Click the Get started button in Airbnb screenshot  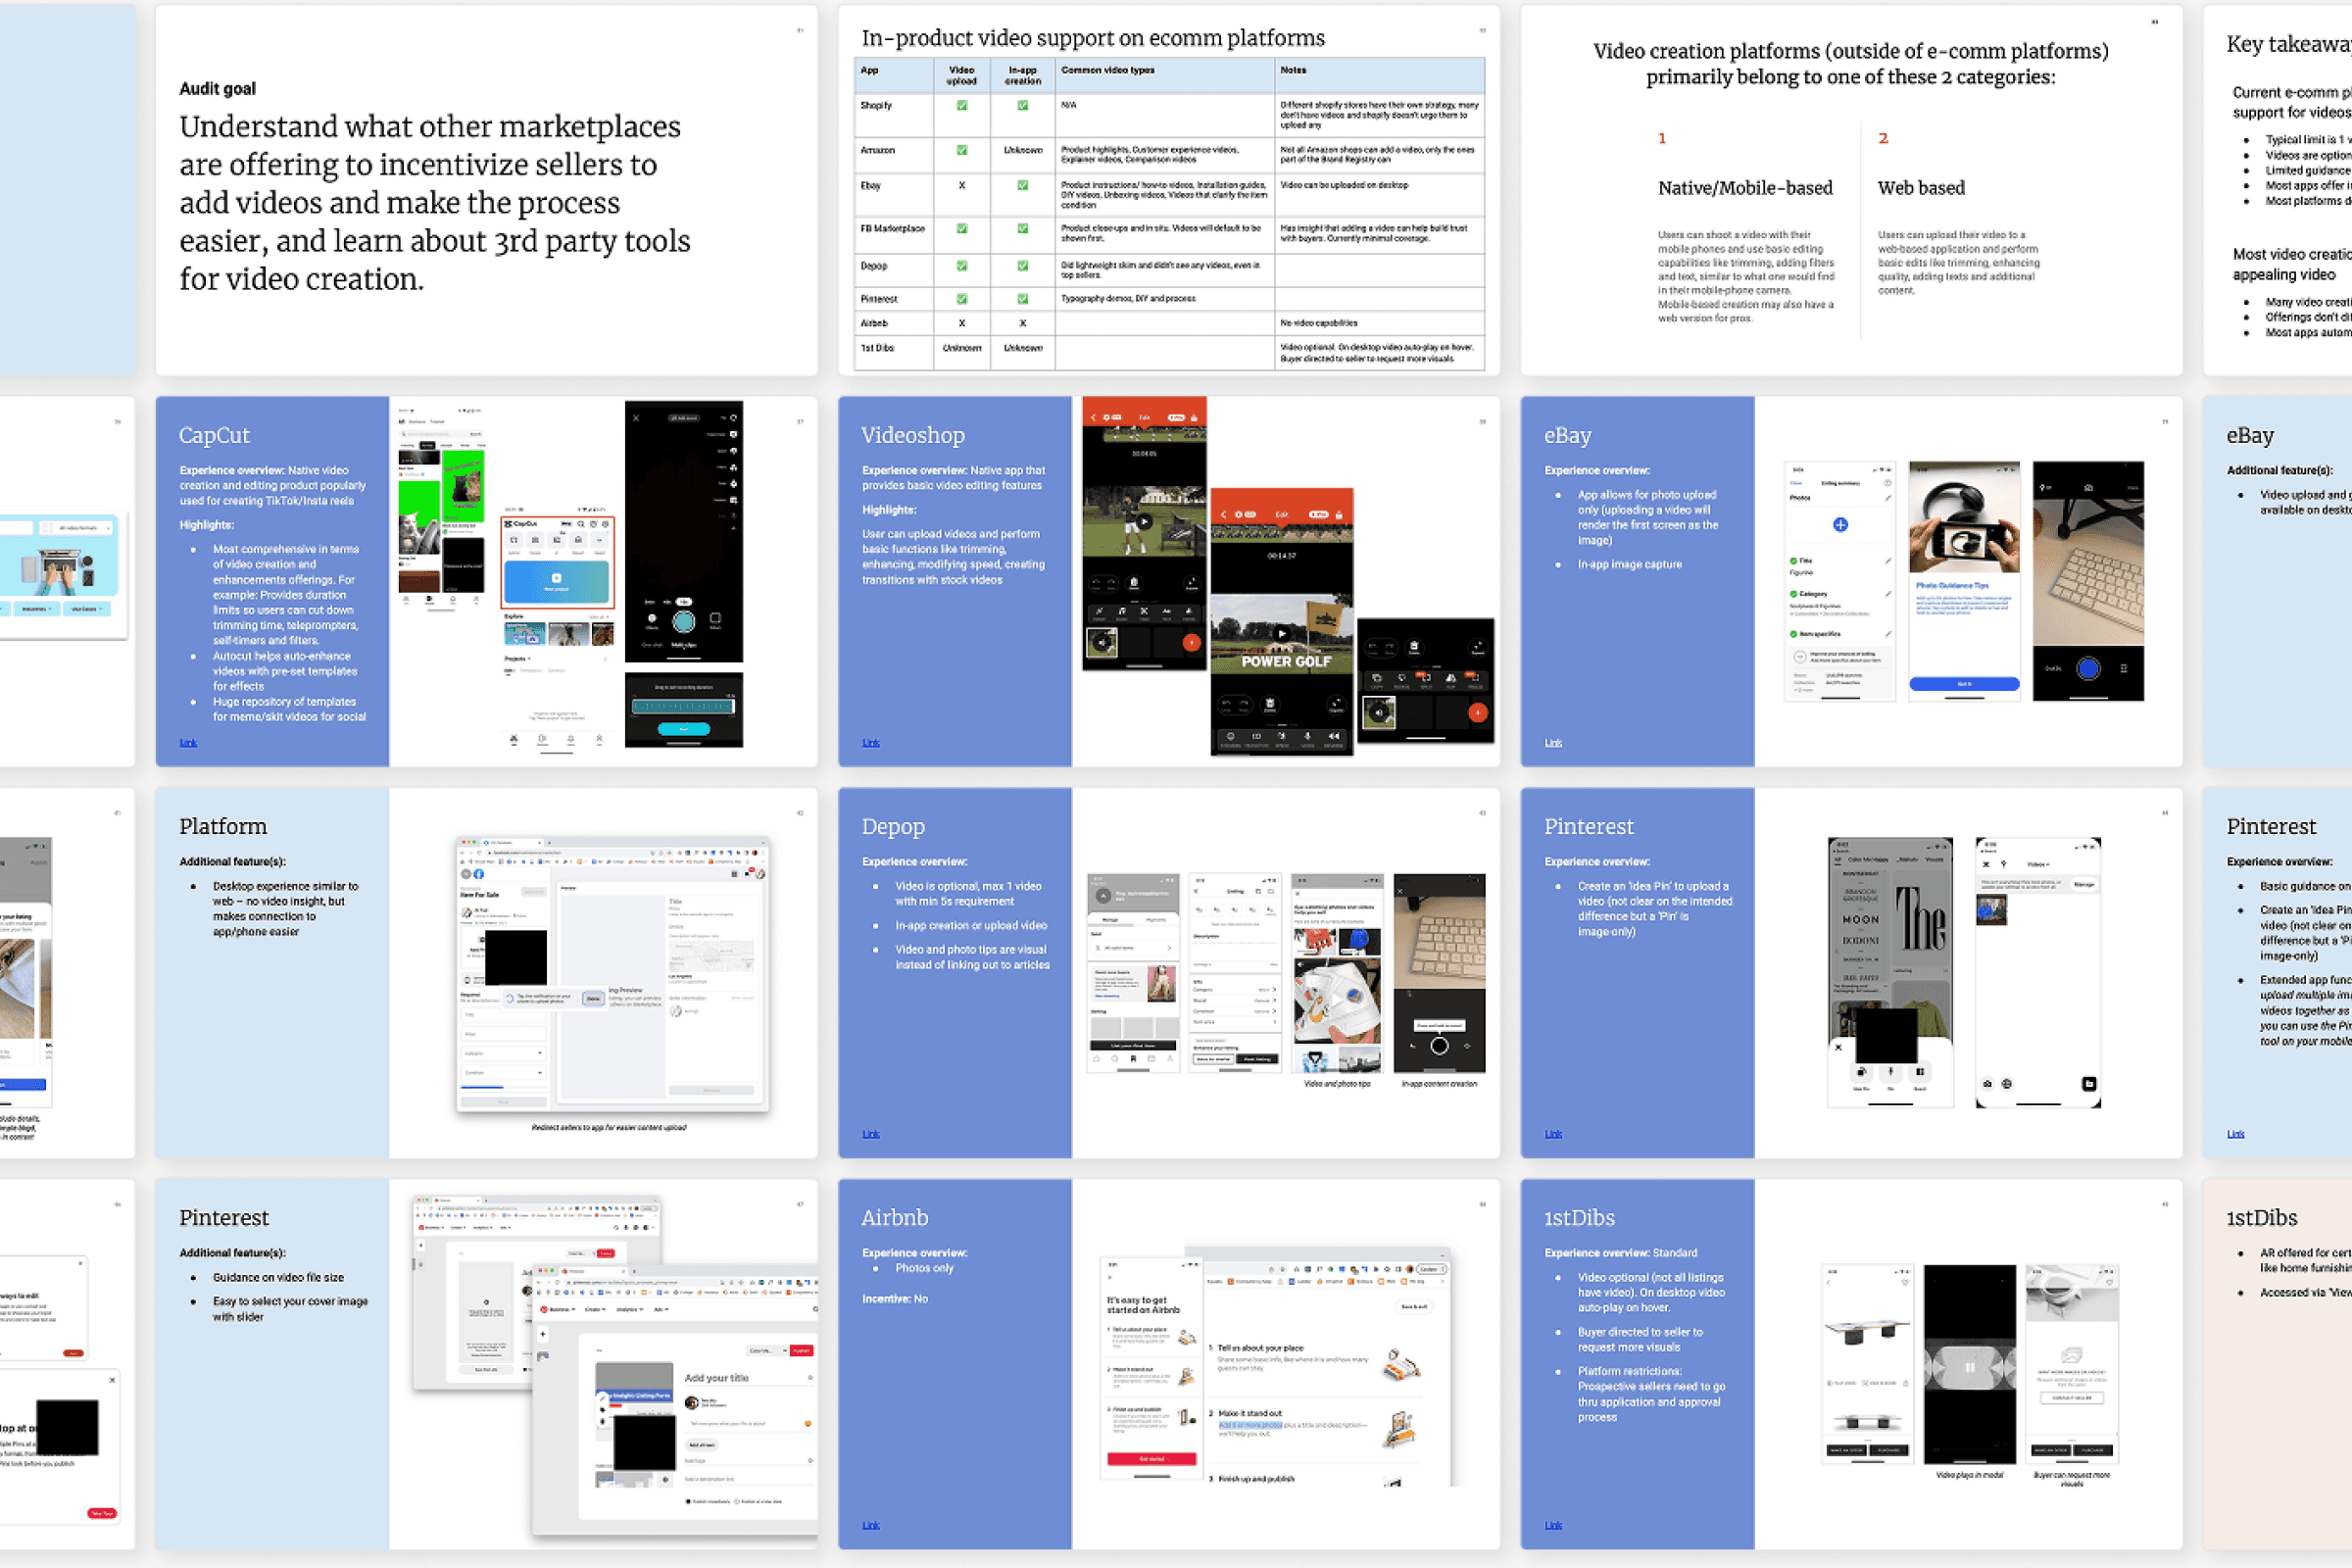coord(1151,1459)
